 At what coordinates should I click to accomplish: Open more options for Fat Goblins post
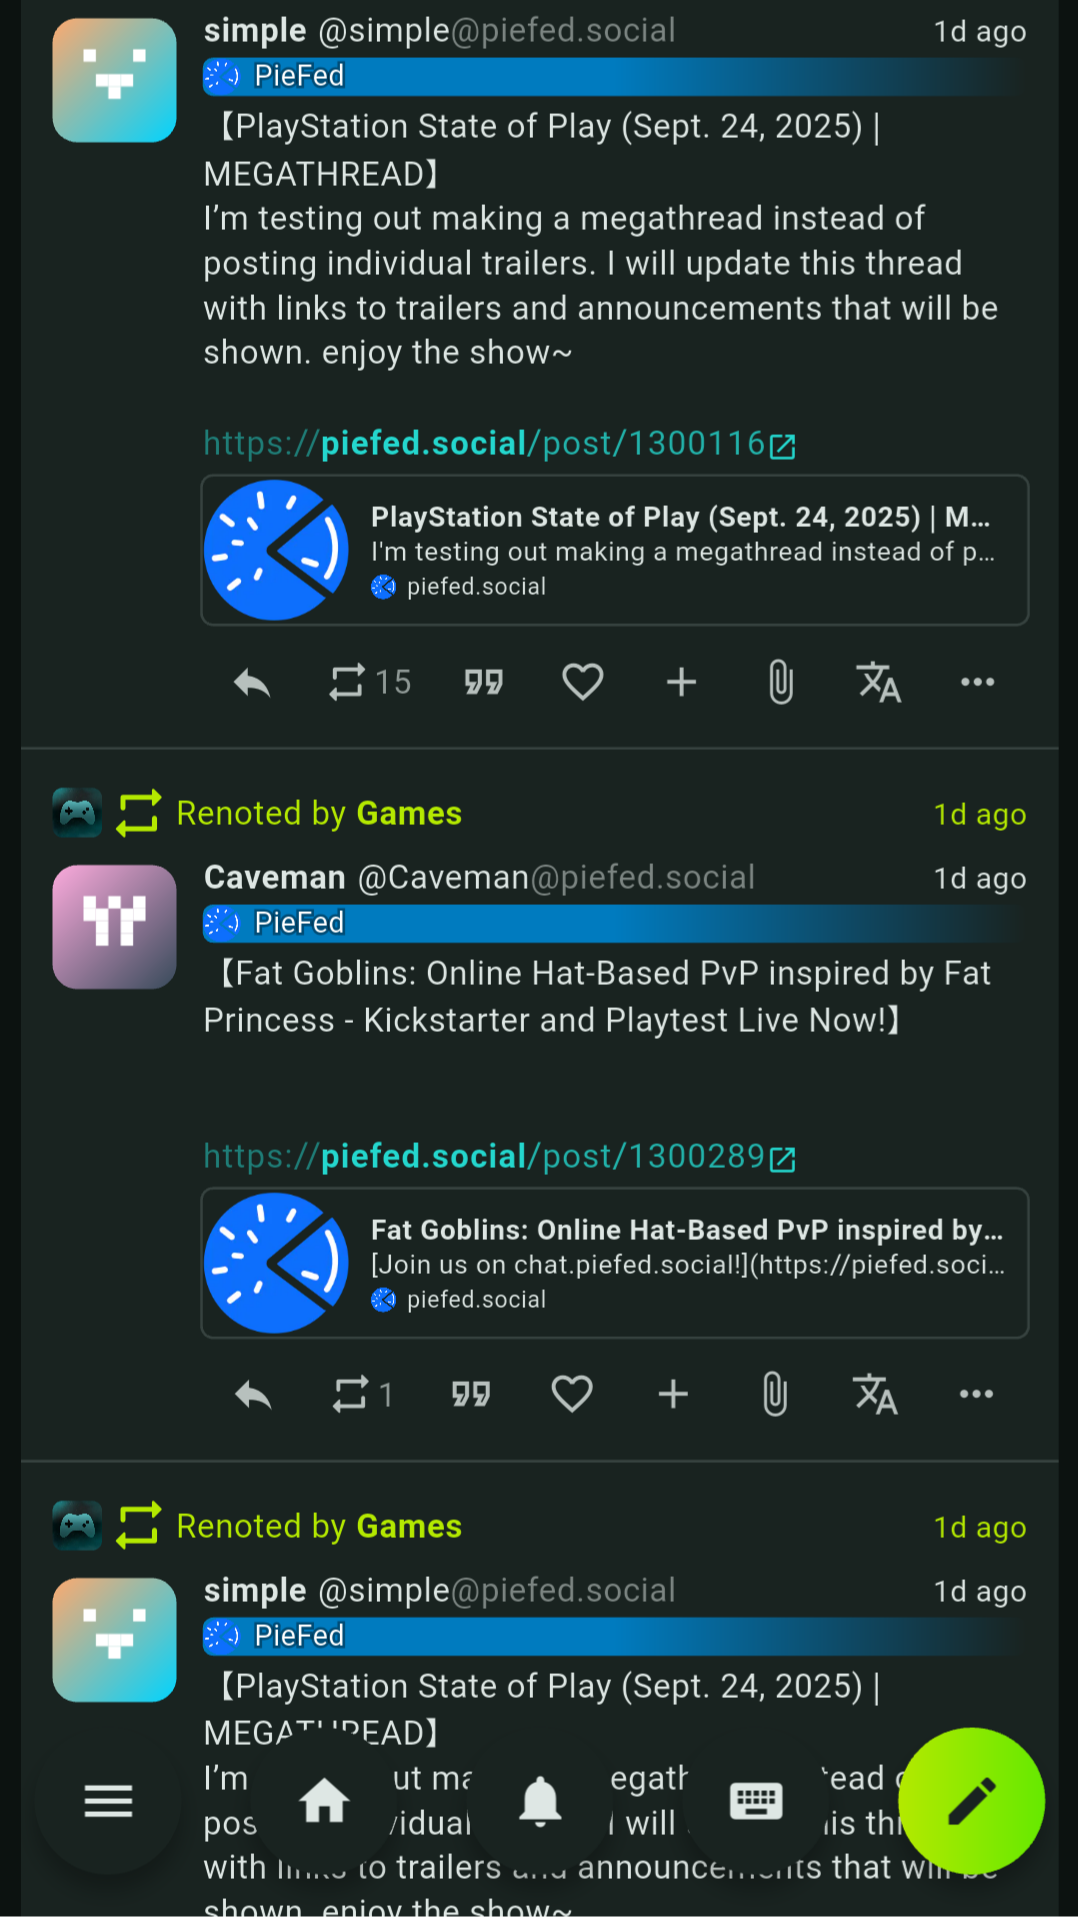point(976,1394)
